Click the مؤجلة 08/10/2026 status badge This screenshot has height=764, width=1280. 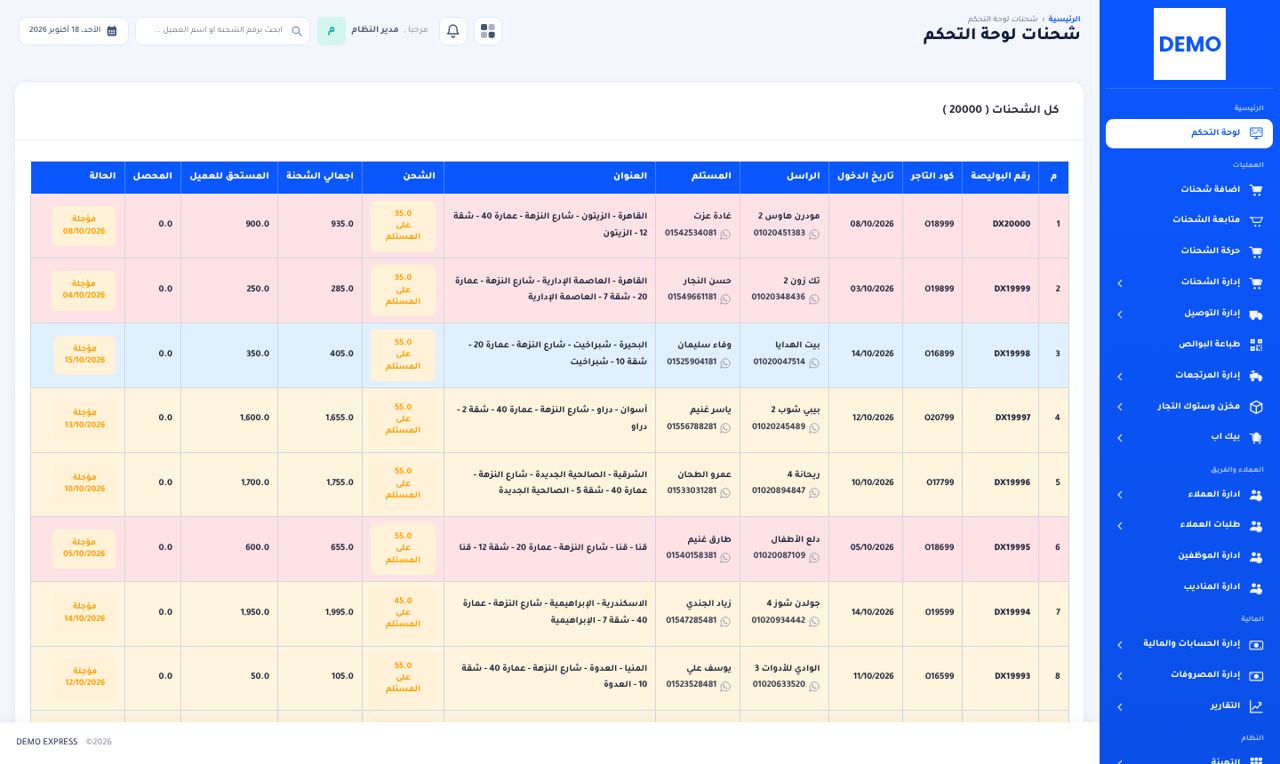[x=84, y=225]
